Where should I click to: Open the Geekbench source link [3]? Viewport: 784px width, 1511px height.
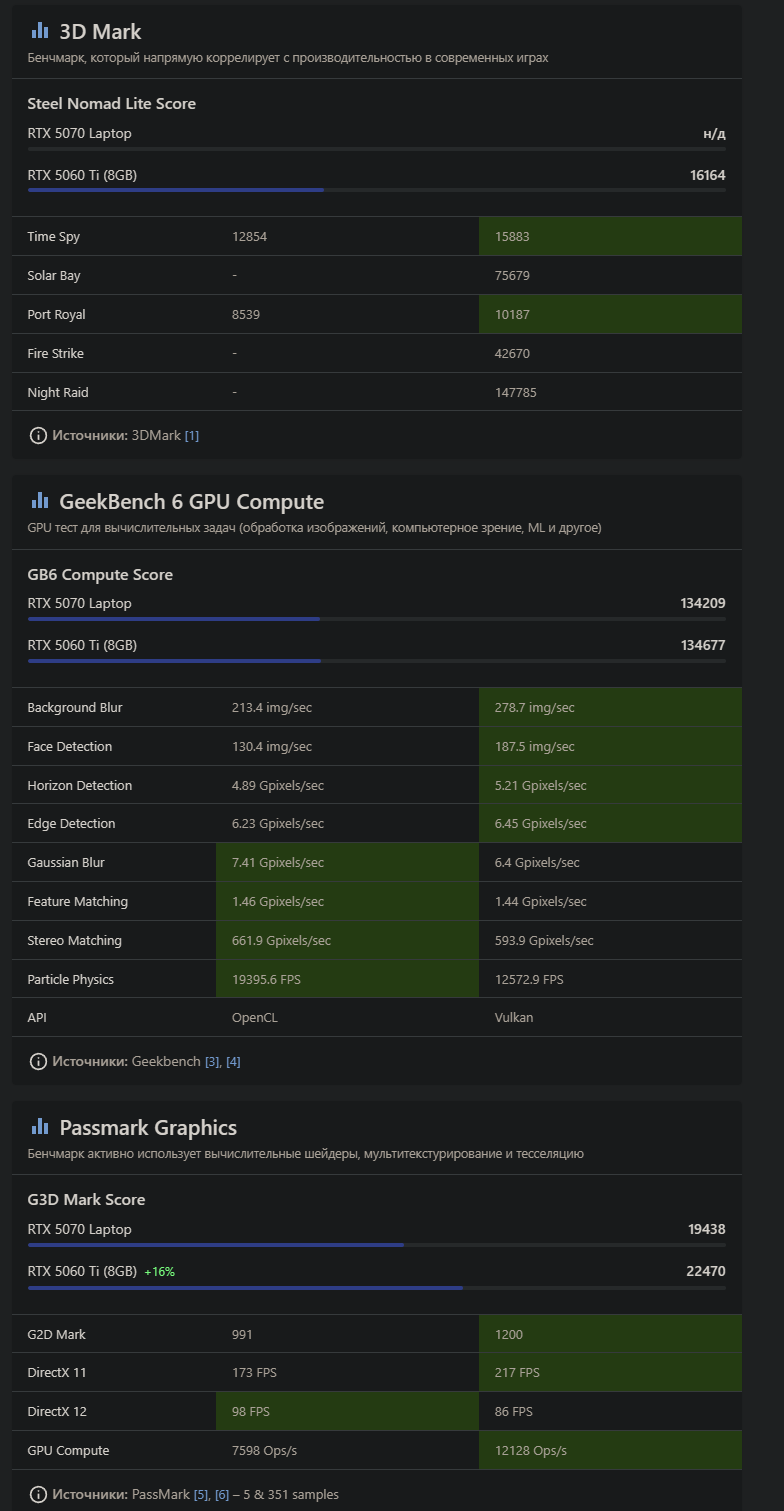point(212,1061)
